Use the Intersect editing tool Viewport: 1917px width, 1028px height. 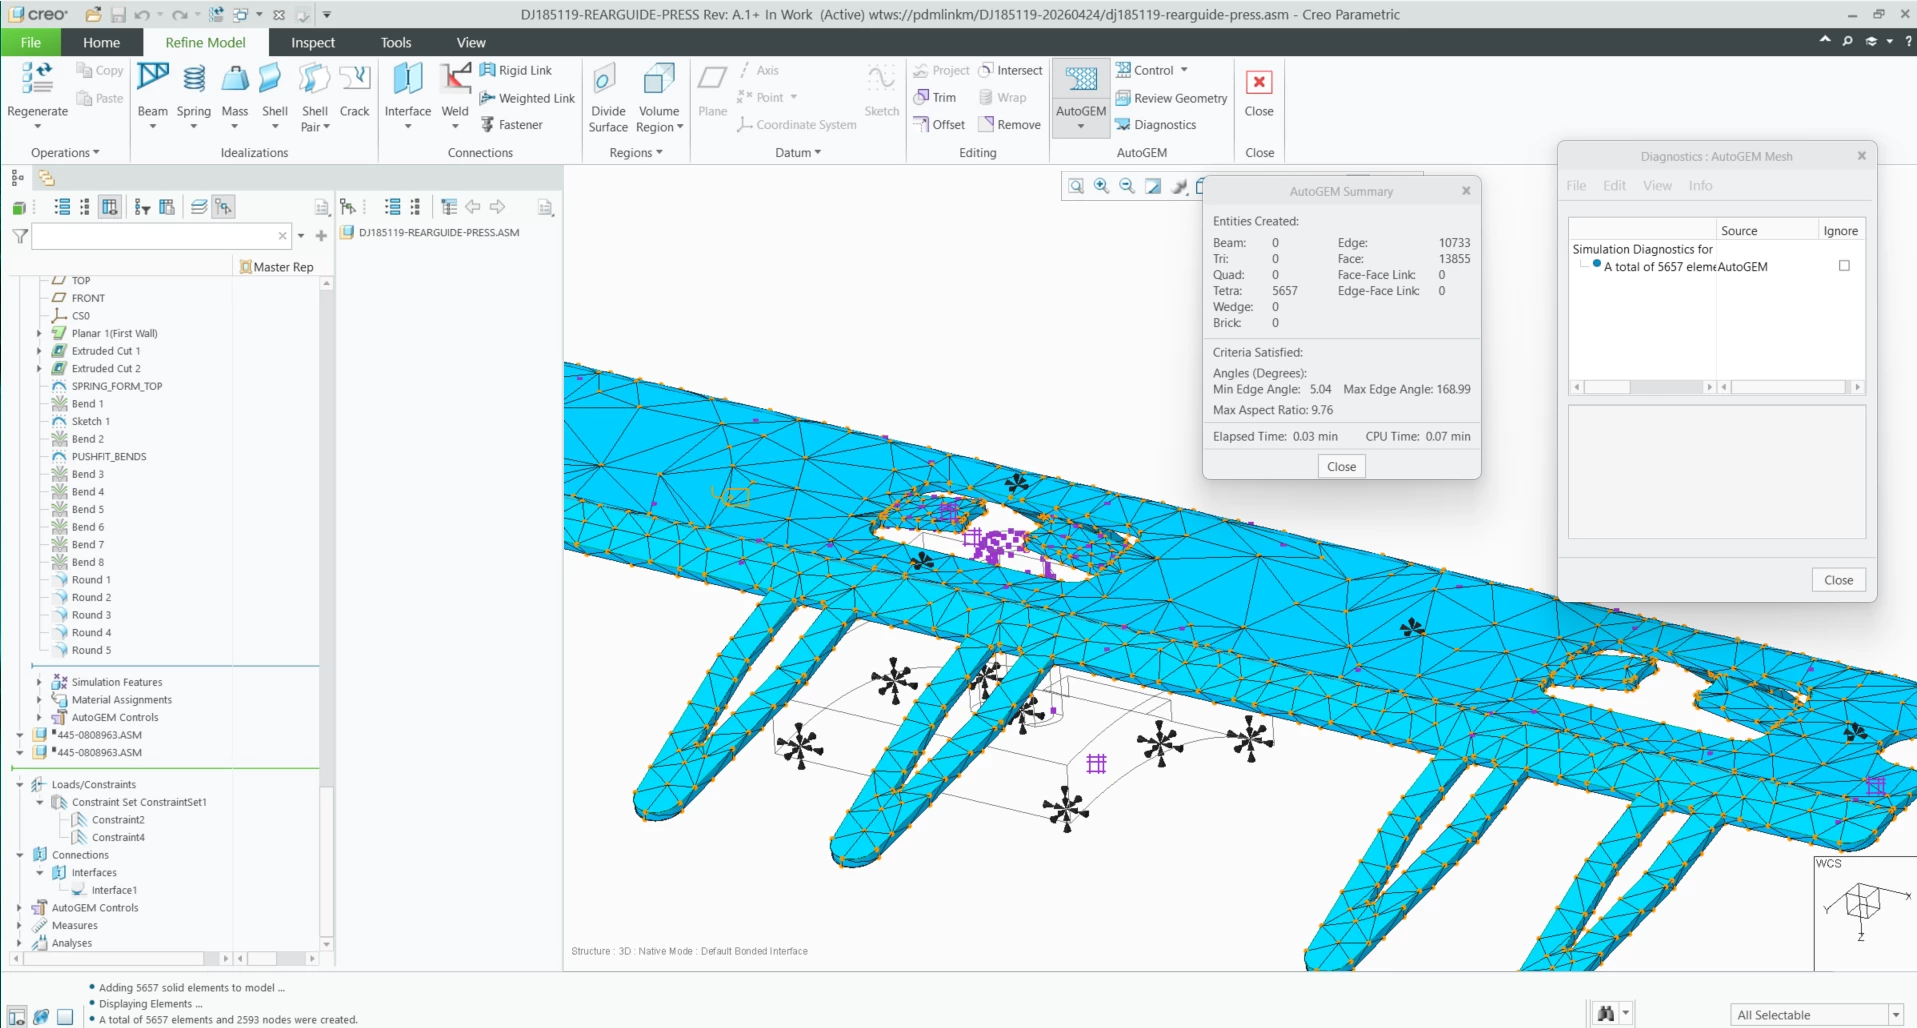pos(1010,70)
